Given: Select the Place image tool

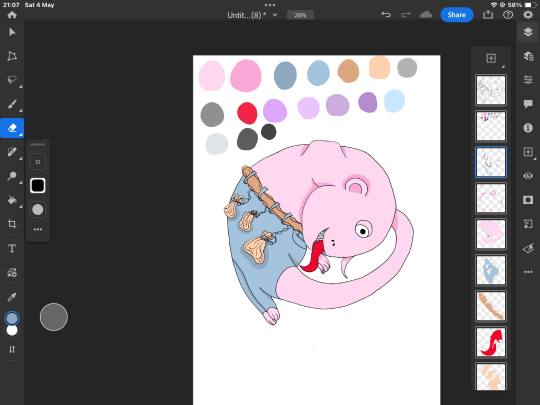Looking at the screenshot, I should click(x=12, y=272).
